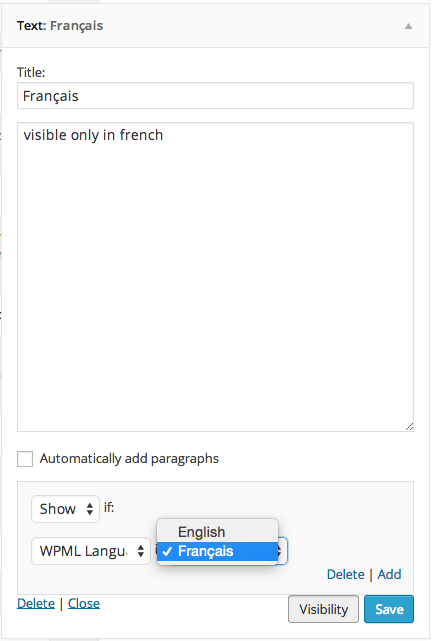Click the textarea resize grip corner

[x=409, y=427]
